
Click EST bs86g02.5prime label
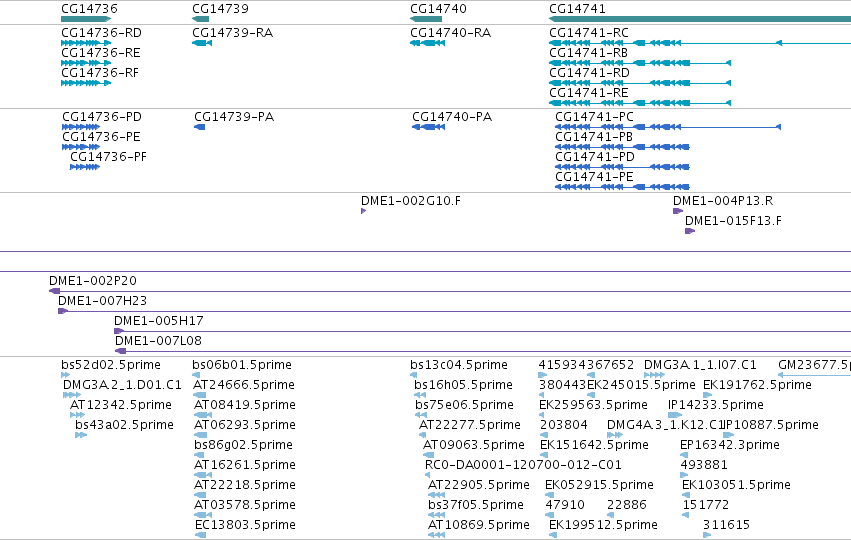243,445
